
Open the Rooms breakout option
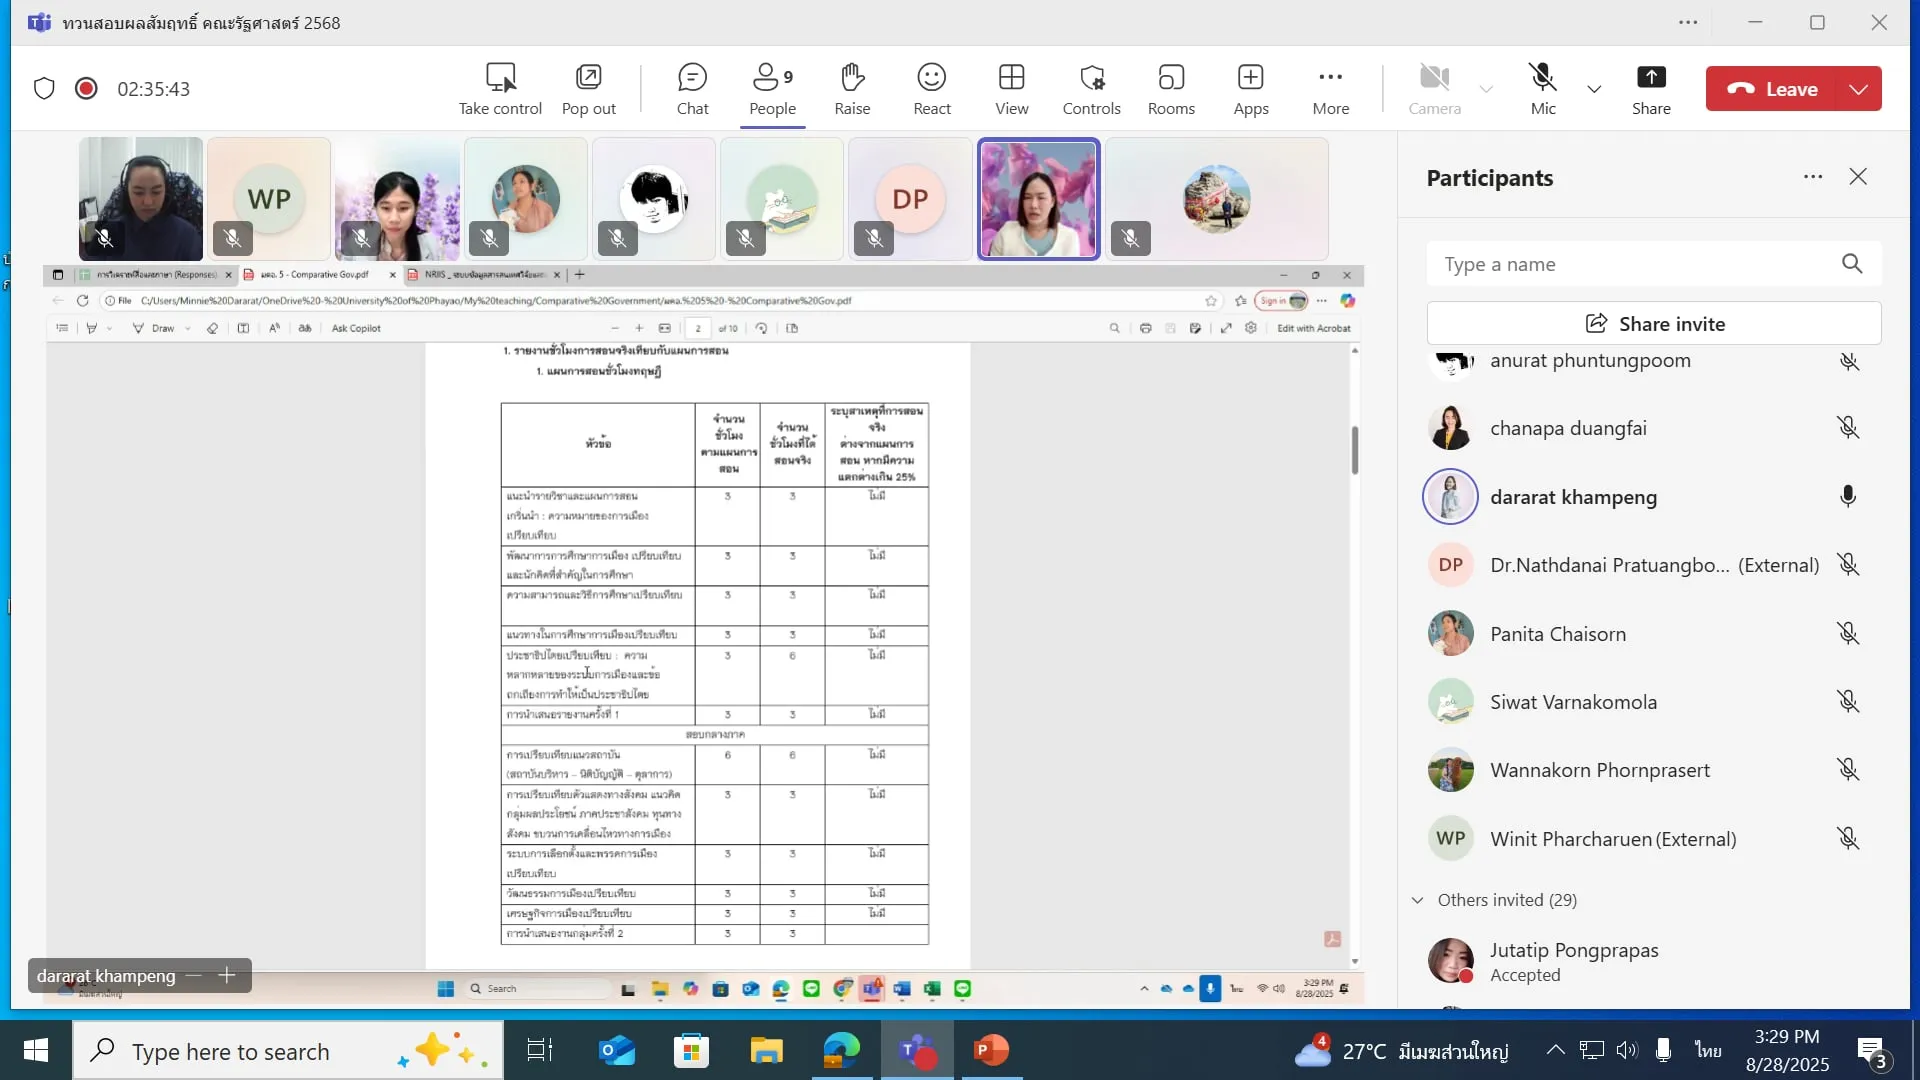click(1170, 88)
